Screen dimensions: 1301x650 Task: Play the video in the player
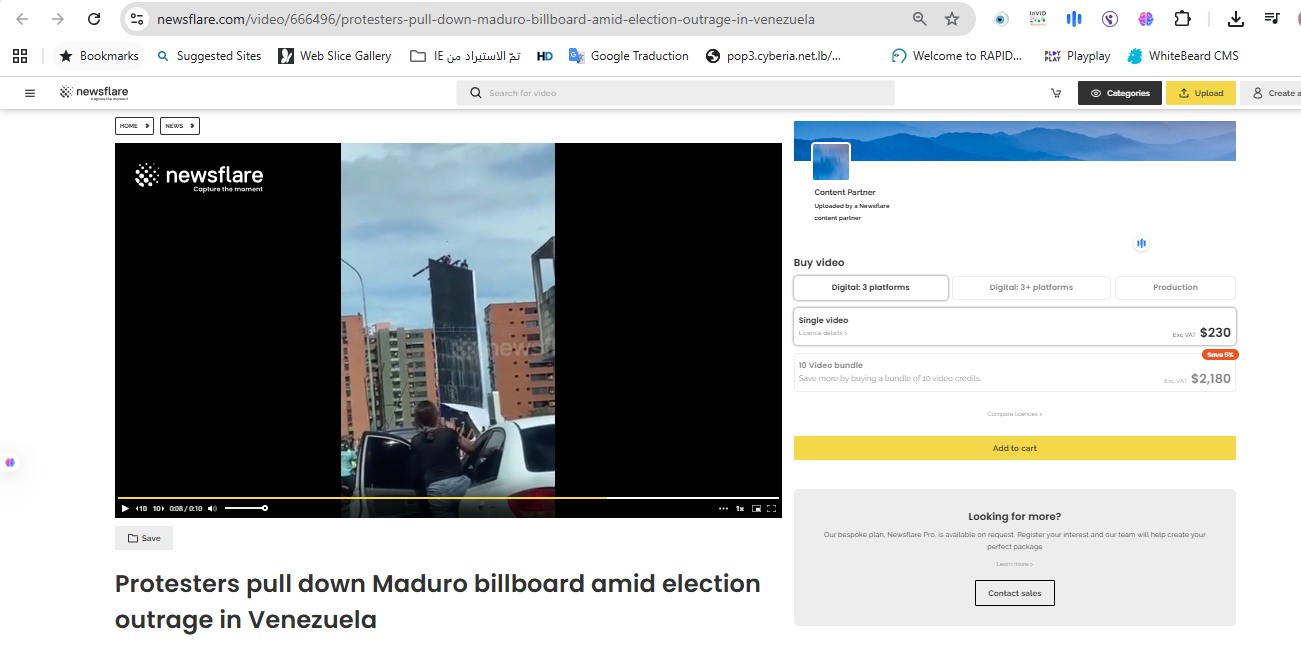(x=125, y=509)
